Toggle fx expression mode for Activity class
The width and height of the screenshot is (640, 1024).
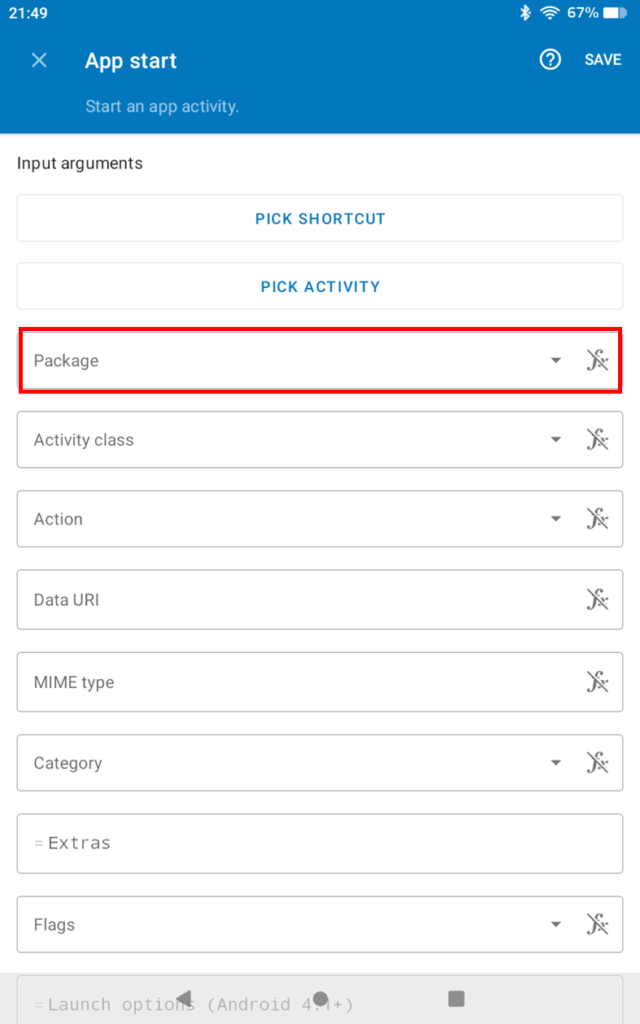597,440
